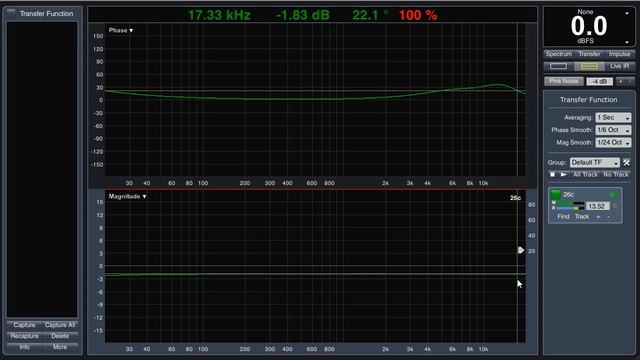
Task: Decrease the signal generator level with minus
Action: (x=630, y=82)
